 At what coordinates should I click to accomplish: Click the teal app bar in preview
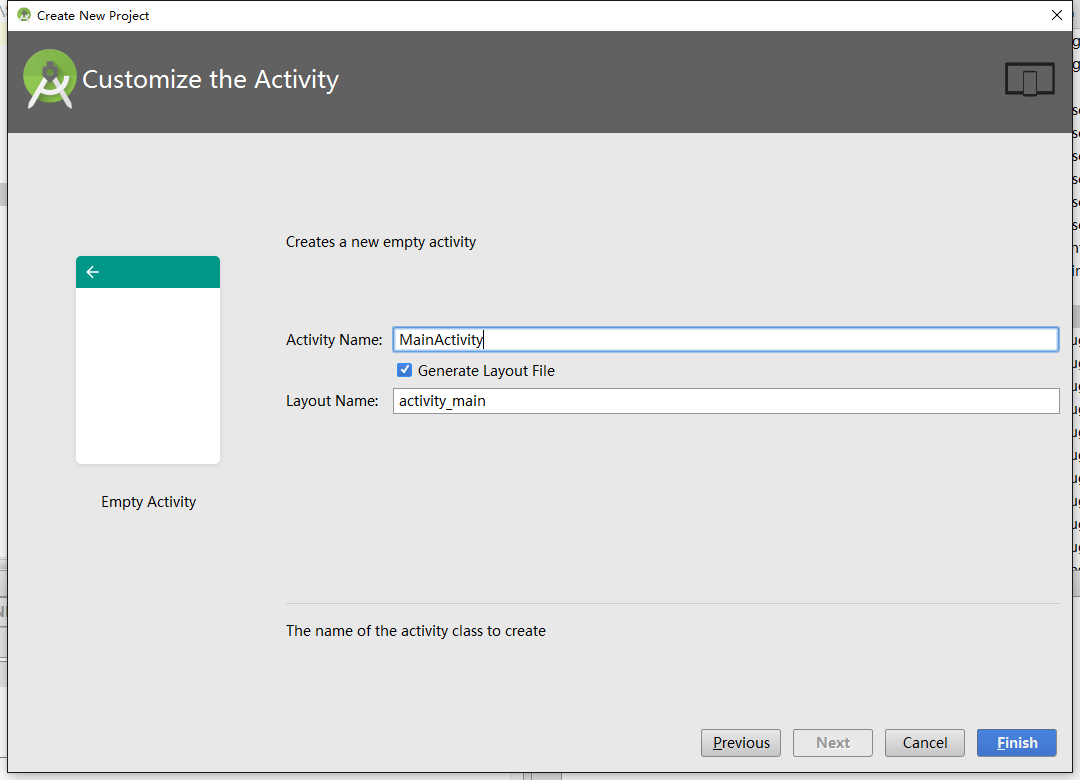[x=148, y=272]
